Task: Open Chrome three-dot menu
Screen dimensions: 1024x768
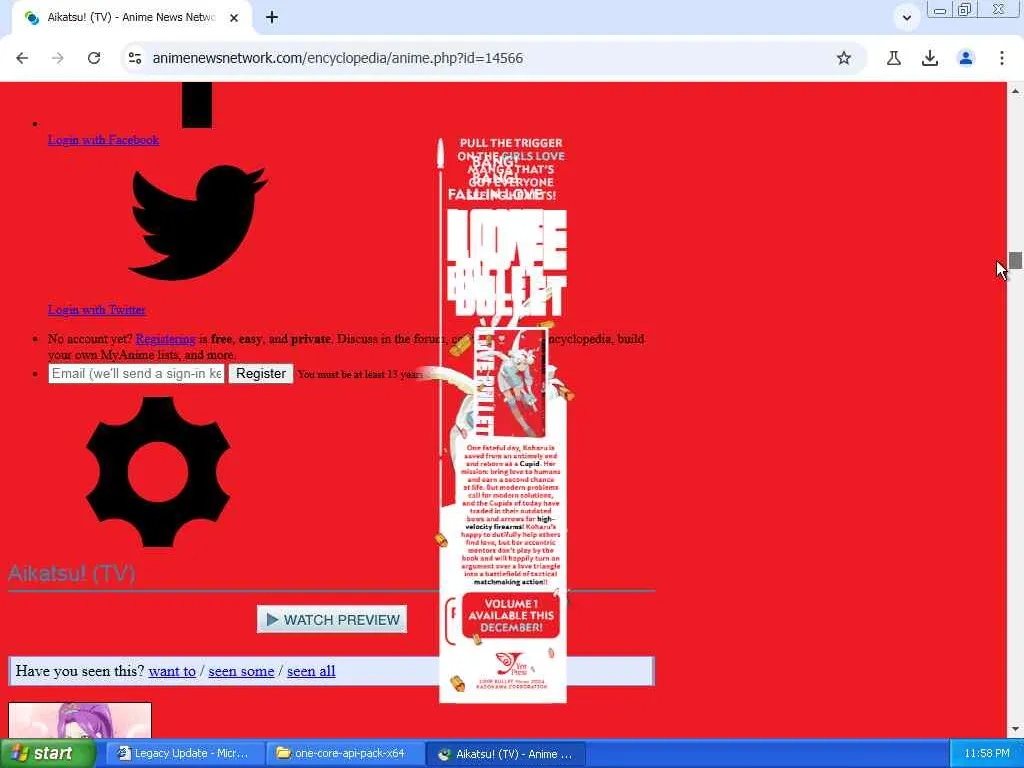Action: [x=1002, y=58]
